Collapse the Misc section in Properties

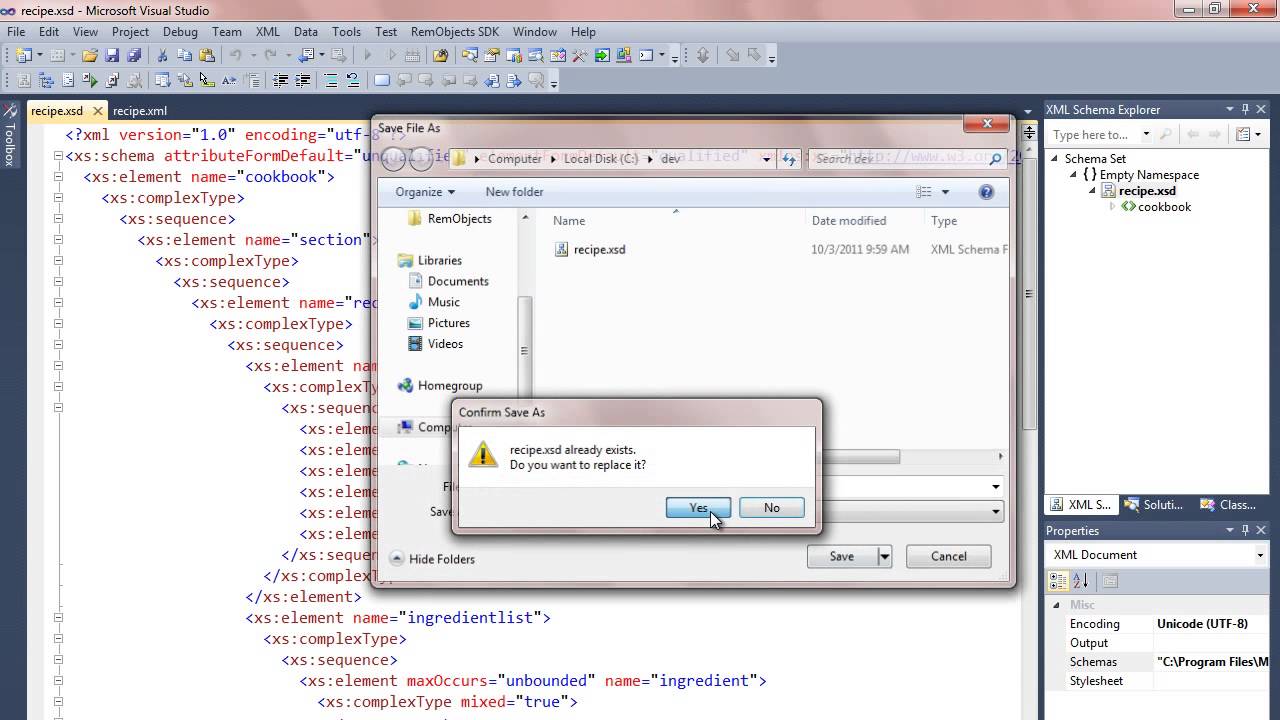click(1056, 605)
